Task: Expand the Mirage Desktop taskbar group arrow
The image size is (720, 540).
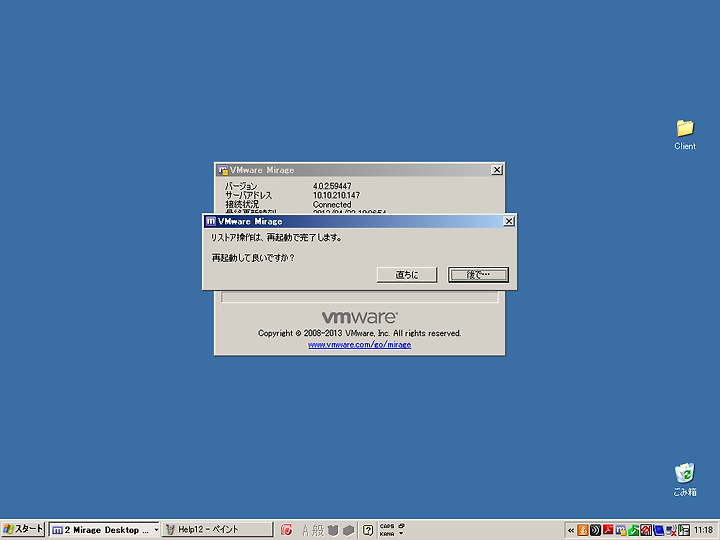Action: [x=156, y=530]
